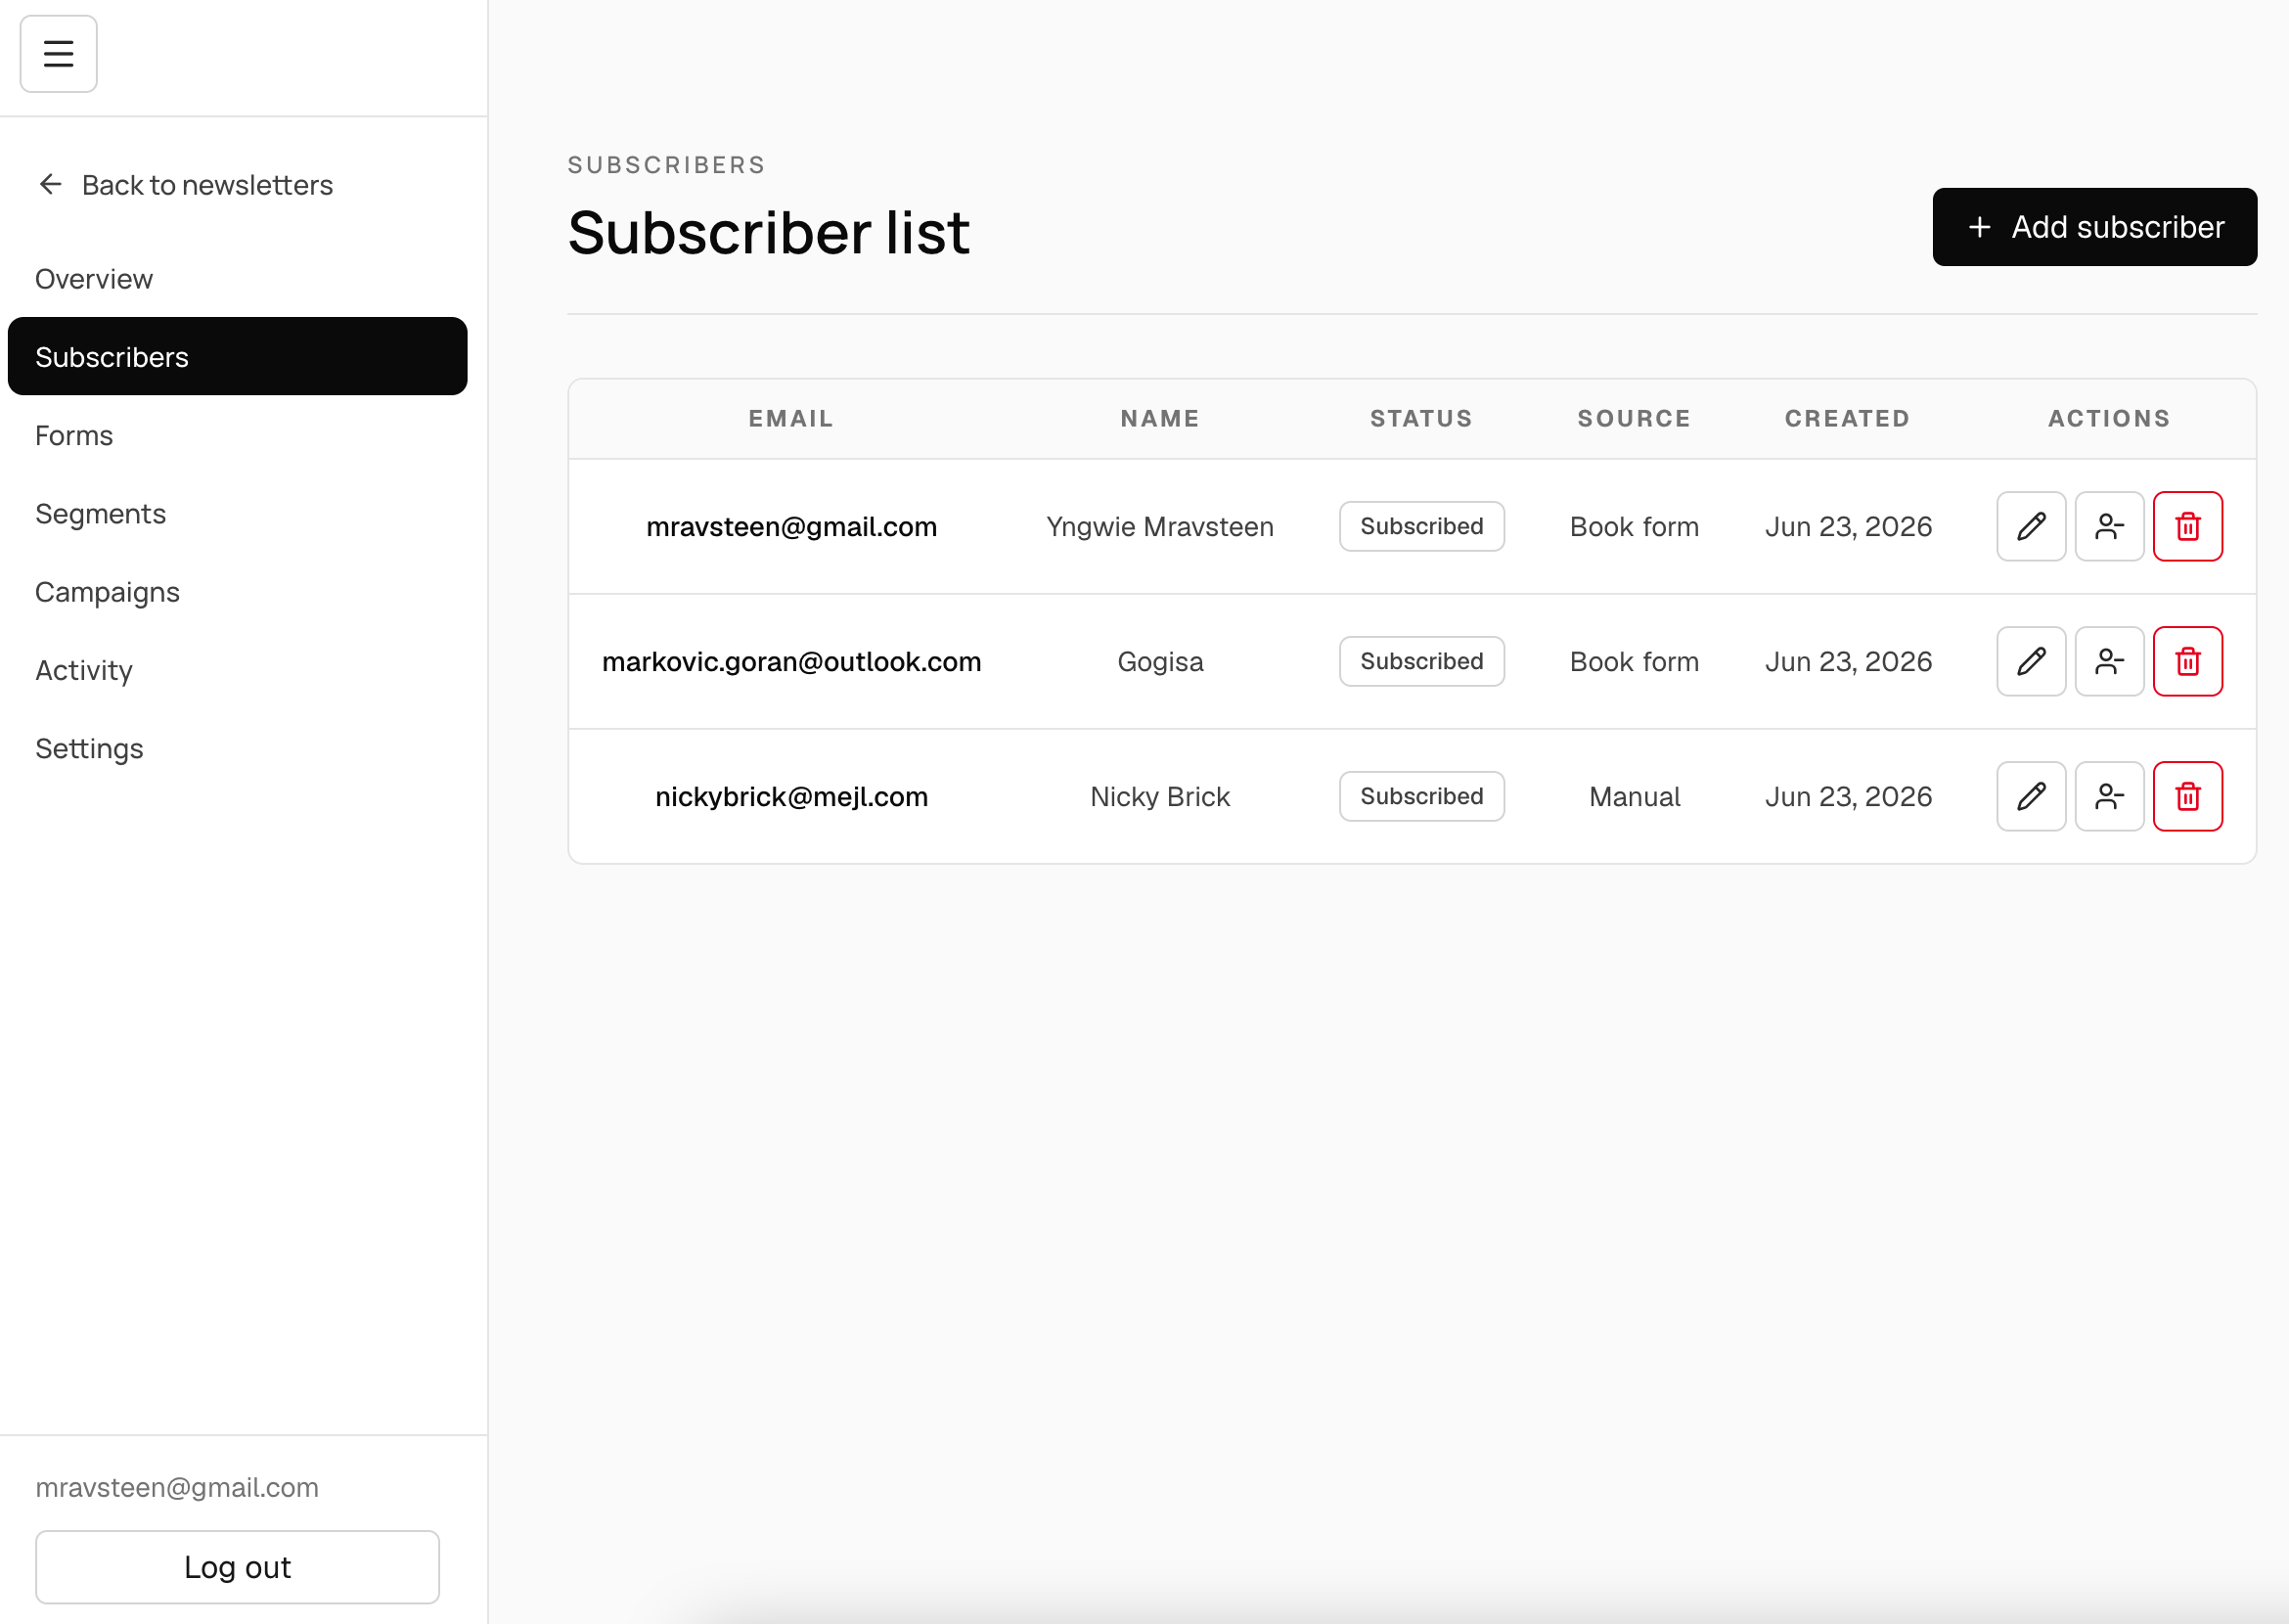Navigate to Segments
The height and width of the screenshot is (1624, 2289).
(237, 514)
